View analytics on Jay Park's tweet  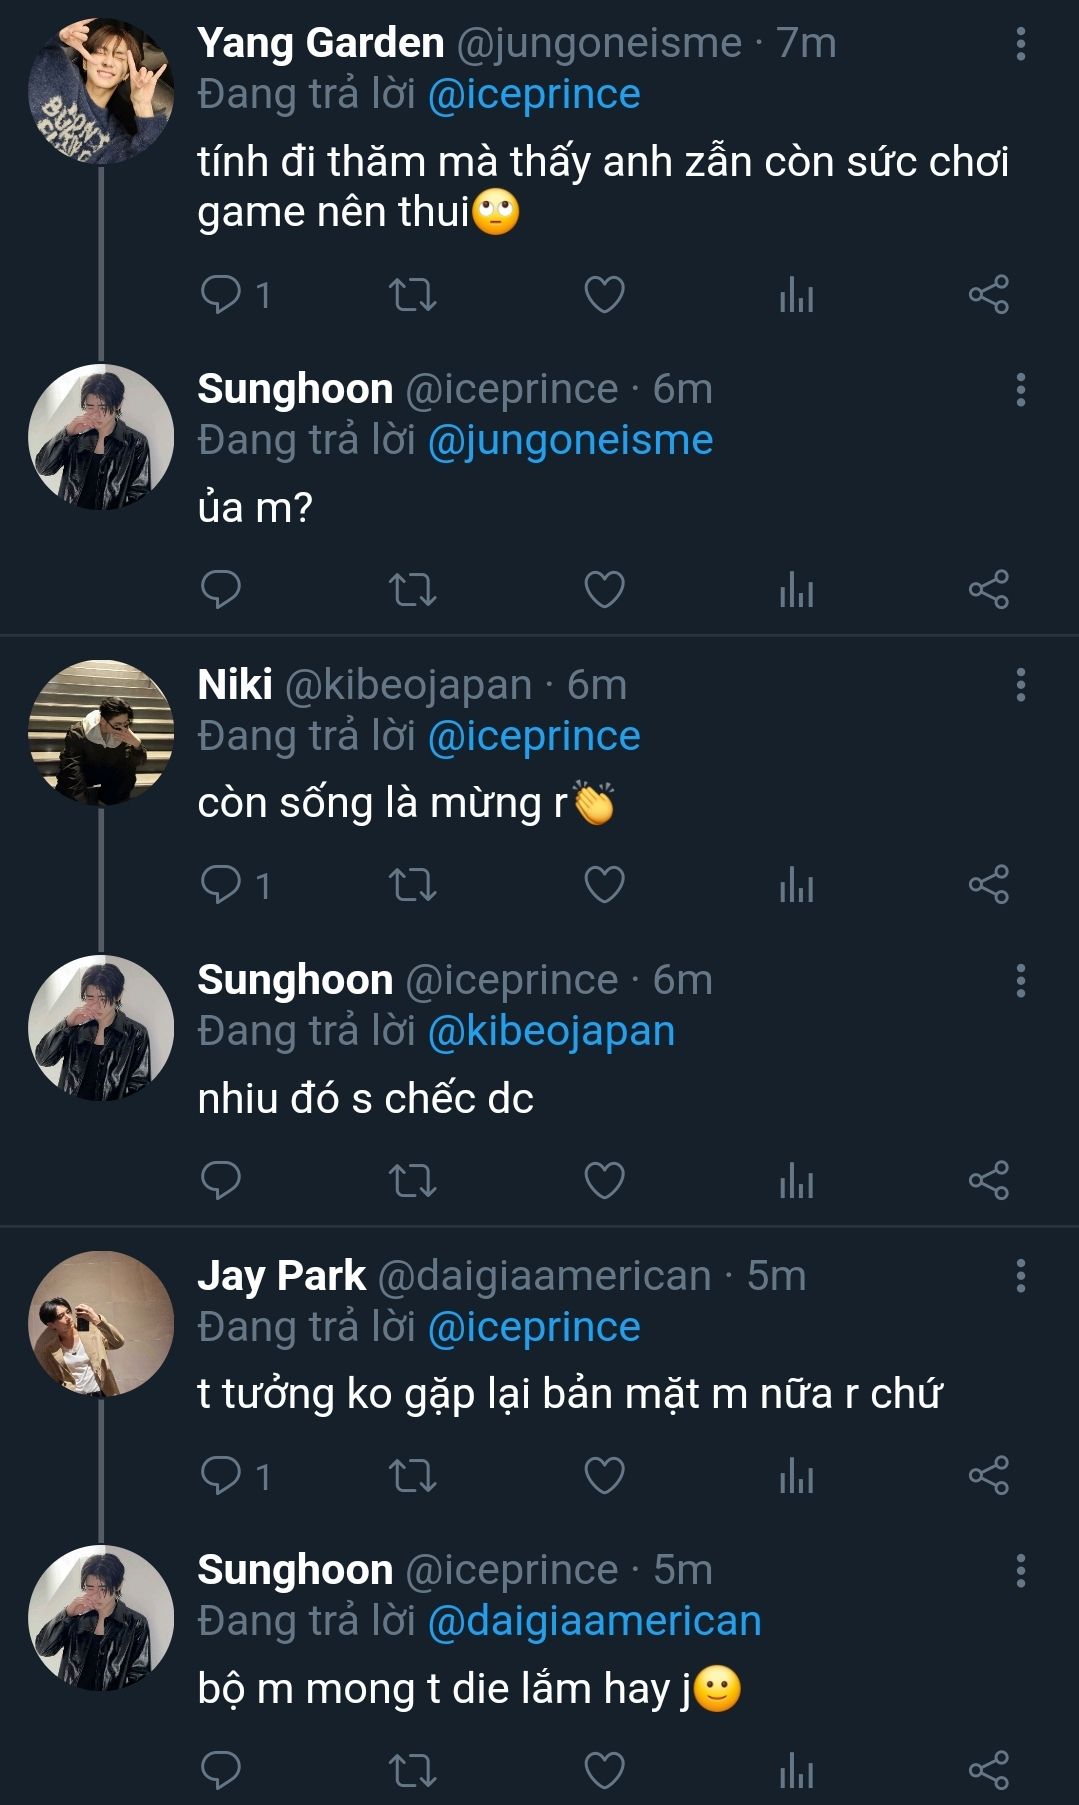796,1476
